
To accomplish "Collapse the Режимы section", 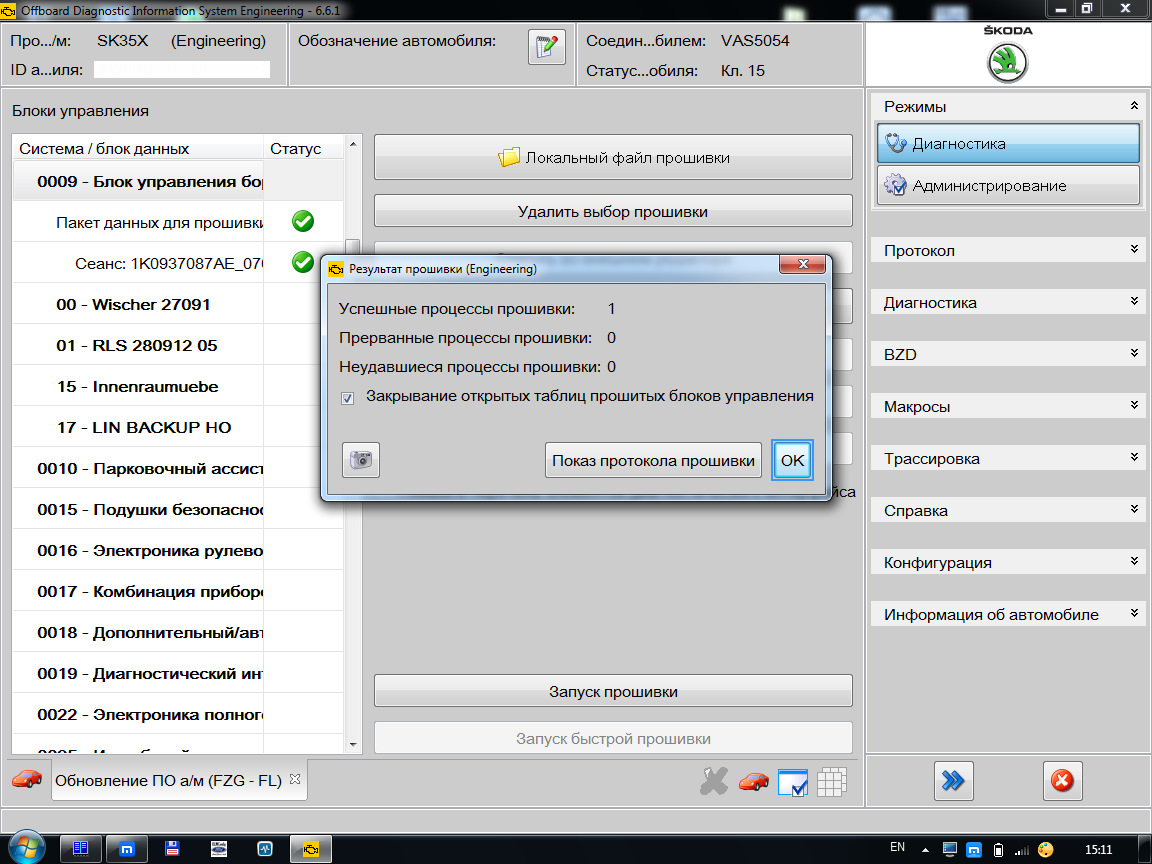I will point(1134,106).
